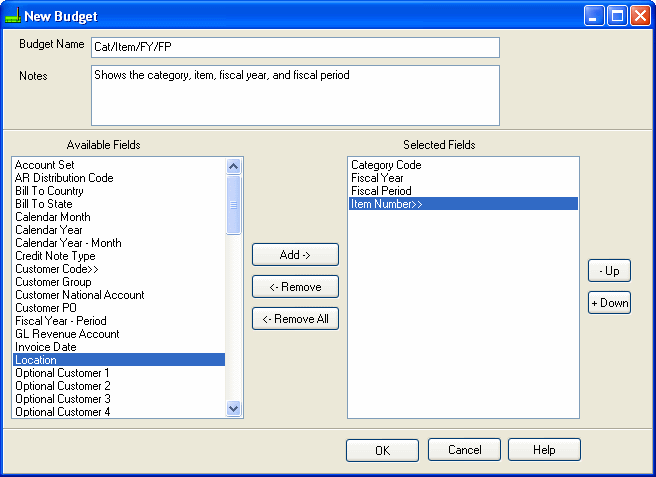Select Account Set in Available Fields
The height and width of the screenshot is (477, 656).
(45, 165)
